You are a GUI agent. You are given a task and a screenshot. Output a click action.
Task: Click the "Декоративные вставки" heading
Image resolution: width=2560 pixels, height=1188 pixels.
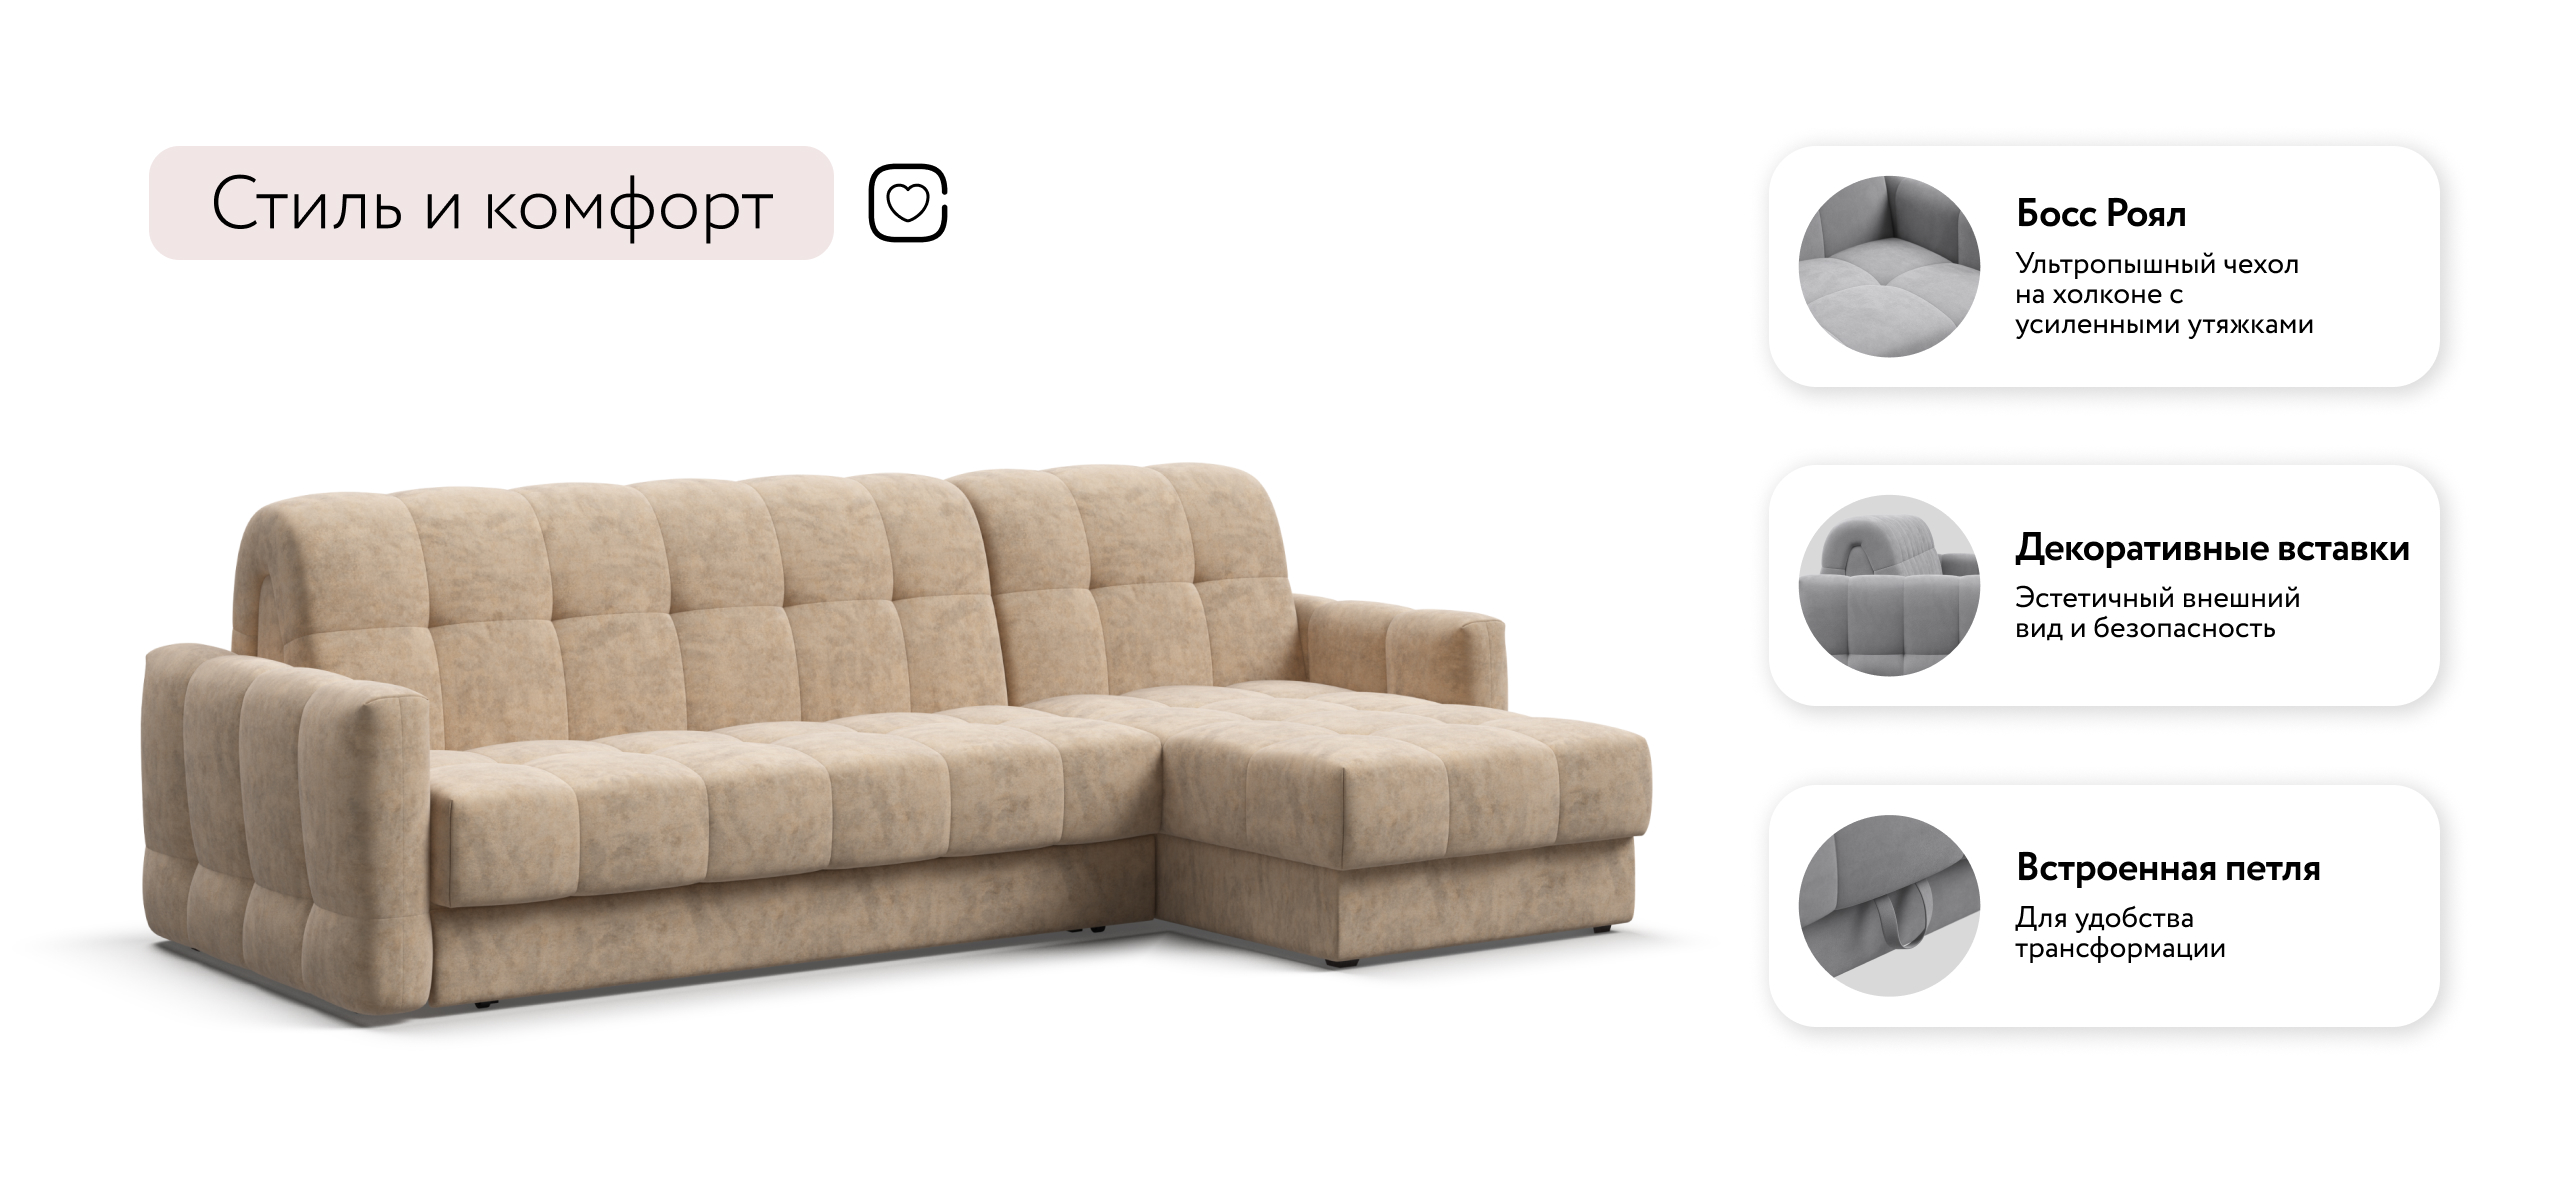point(2212,548)
